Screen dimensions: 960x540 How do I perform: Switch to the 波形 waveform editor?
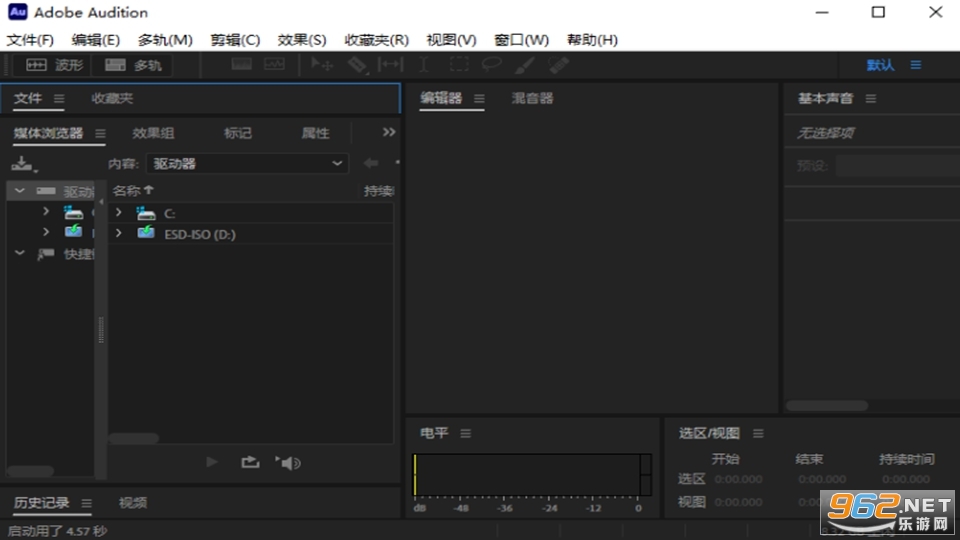tap(54, 65)
